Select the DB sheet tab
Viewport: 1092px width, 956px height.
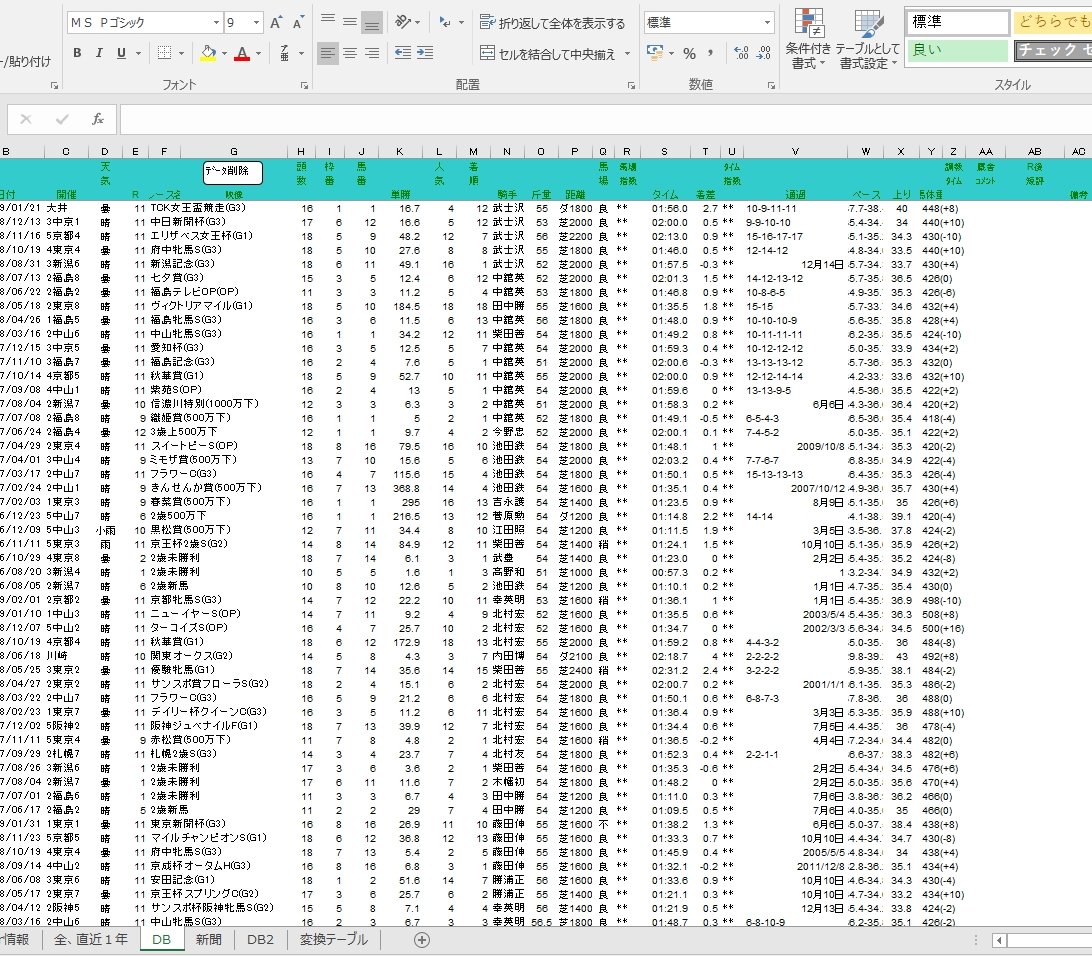(161, 939)
